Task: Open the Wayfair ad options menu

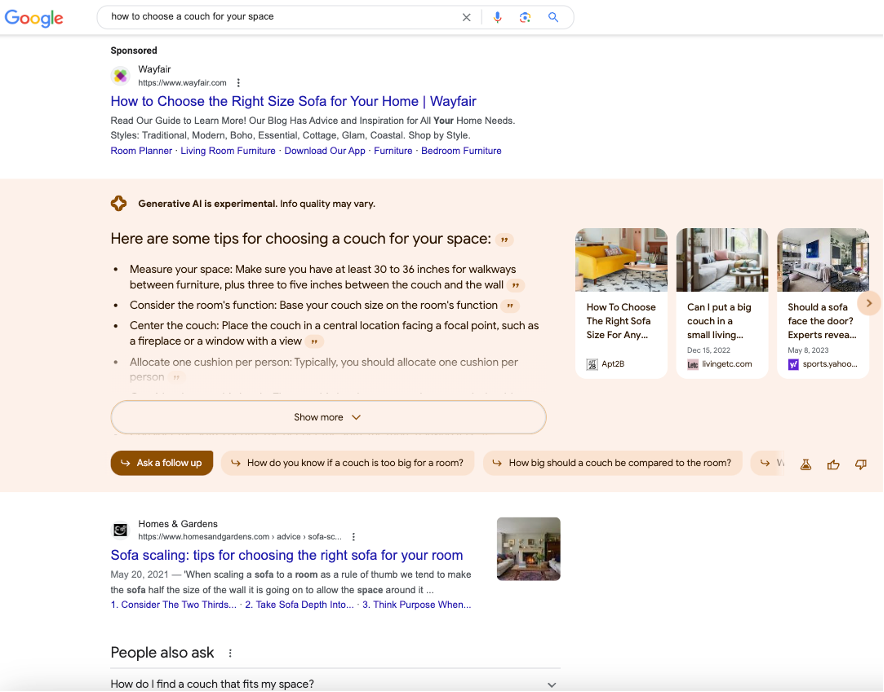Action: tap(238, 83)
